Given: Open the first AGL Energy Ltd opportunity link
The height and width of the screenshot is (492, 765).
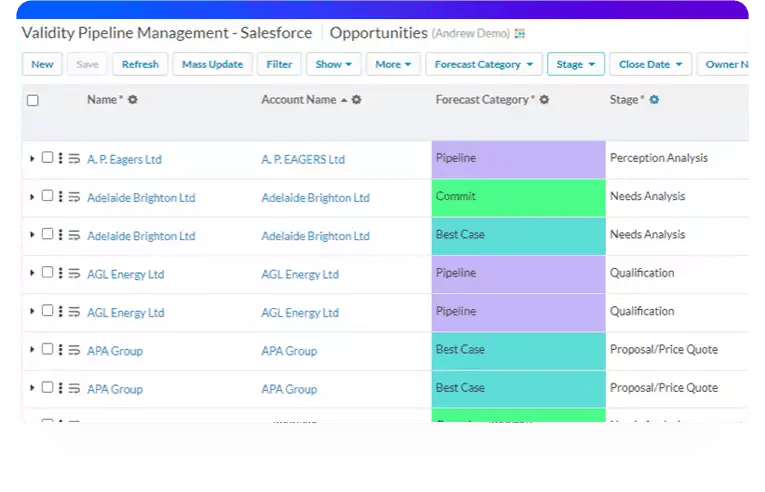Looking at the screenshot, I should click(125, 274).
